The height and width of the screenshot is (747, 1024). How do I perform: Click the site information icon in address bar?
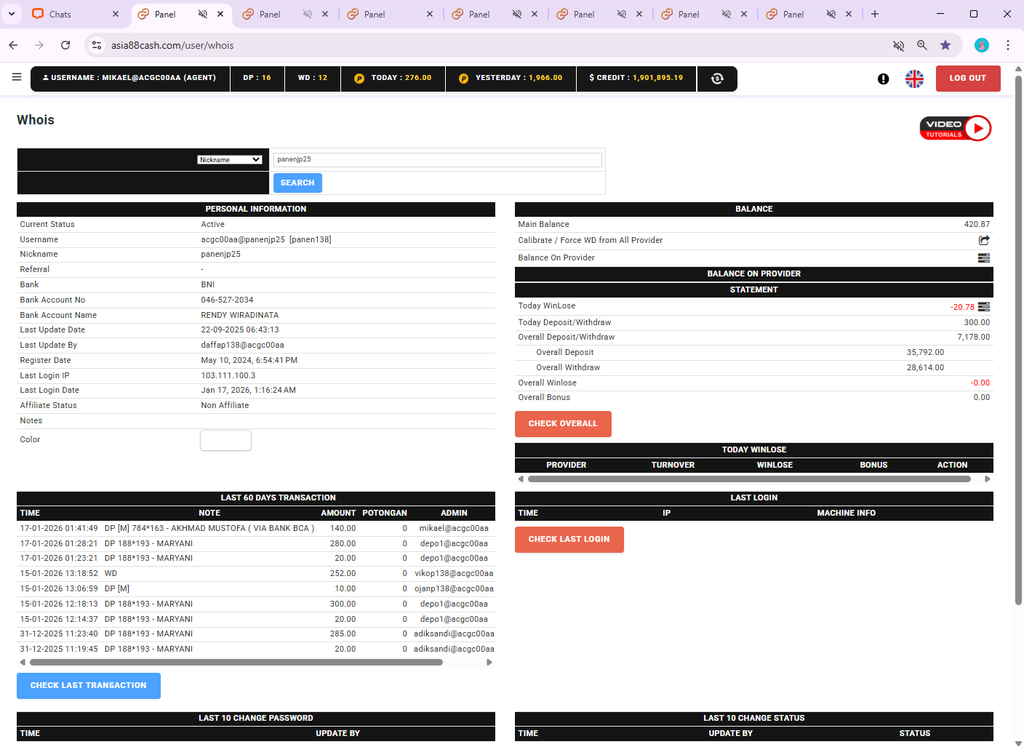point(97,45)
